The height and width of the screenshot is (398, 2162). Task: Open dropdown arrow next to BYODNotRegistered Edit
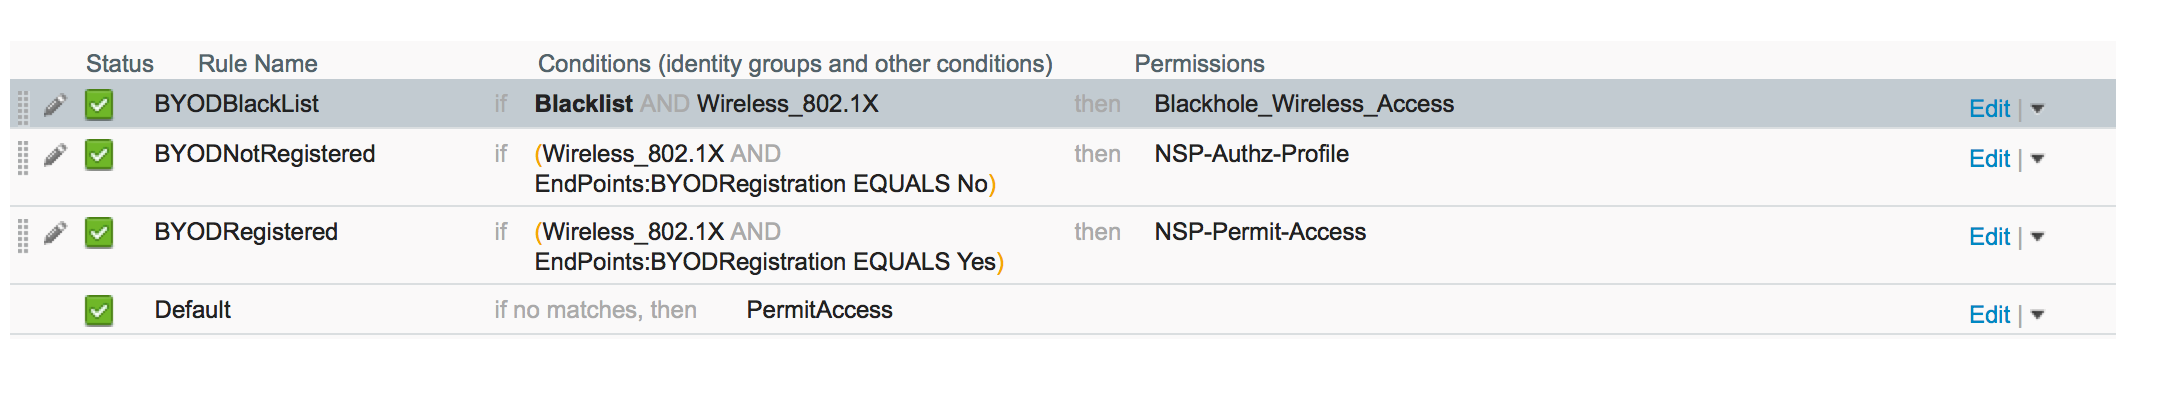(x=2037, y=159)
